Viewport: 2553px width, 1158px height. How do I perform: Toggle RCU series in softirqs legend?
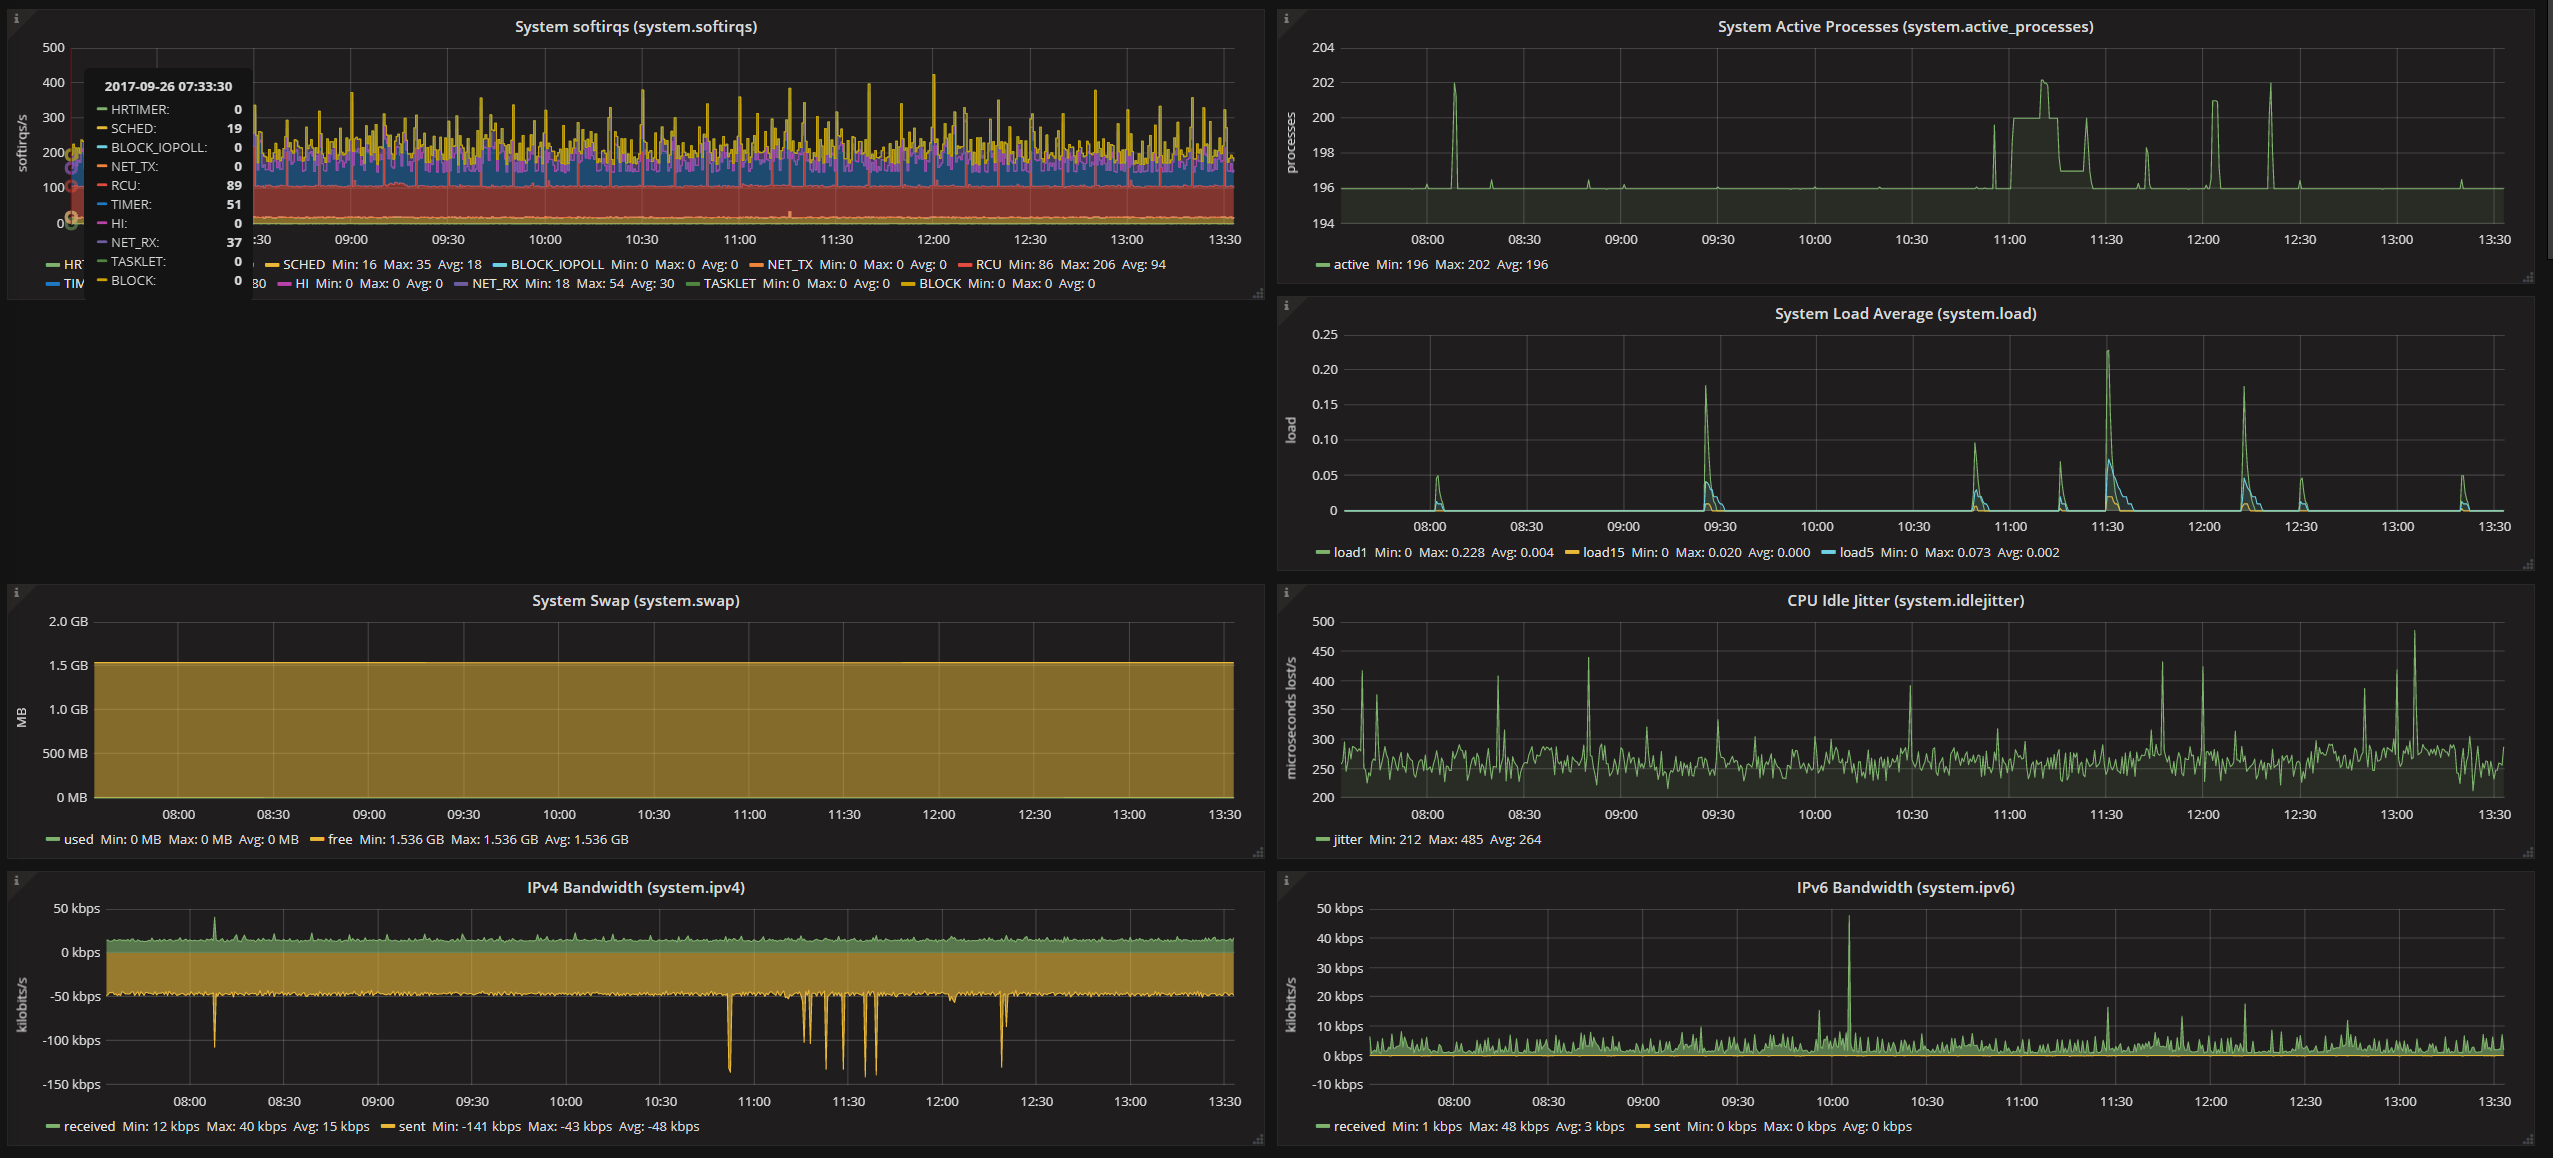coord(987,265)
